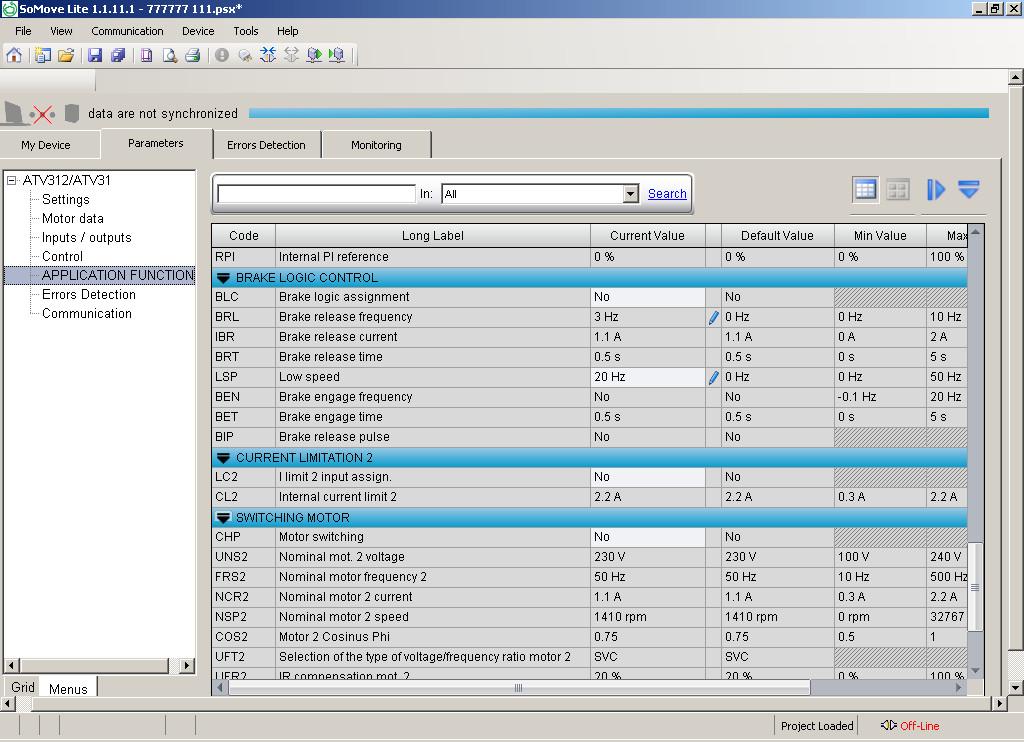The height and width of the screenshot is (742, 1024).
Task: Select the Parameters tab
Action: (155, 143)
